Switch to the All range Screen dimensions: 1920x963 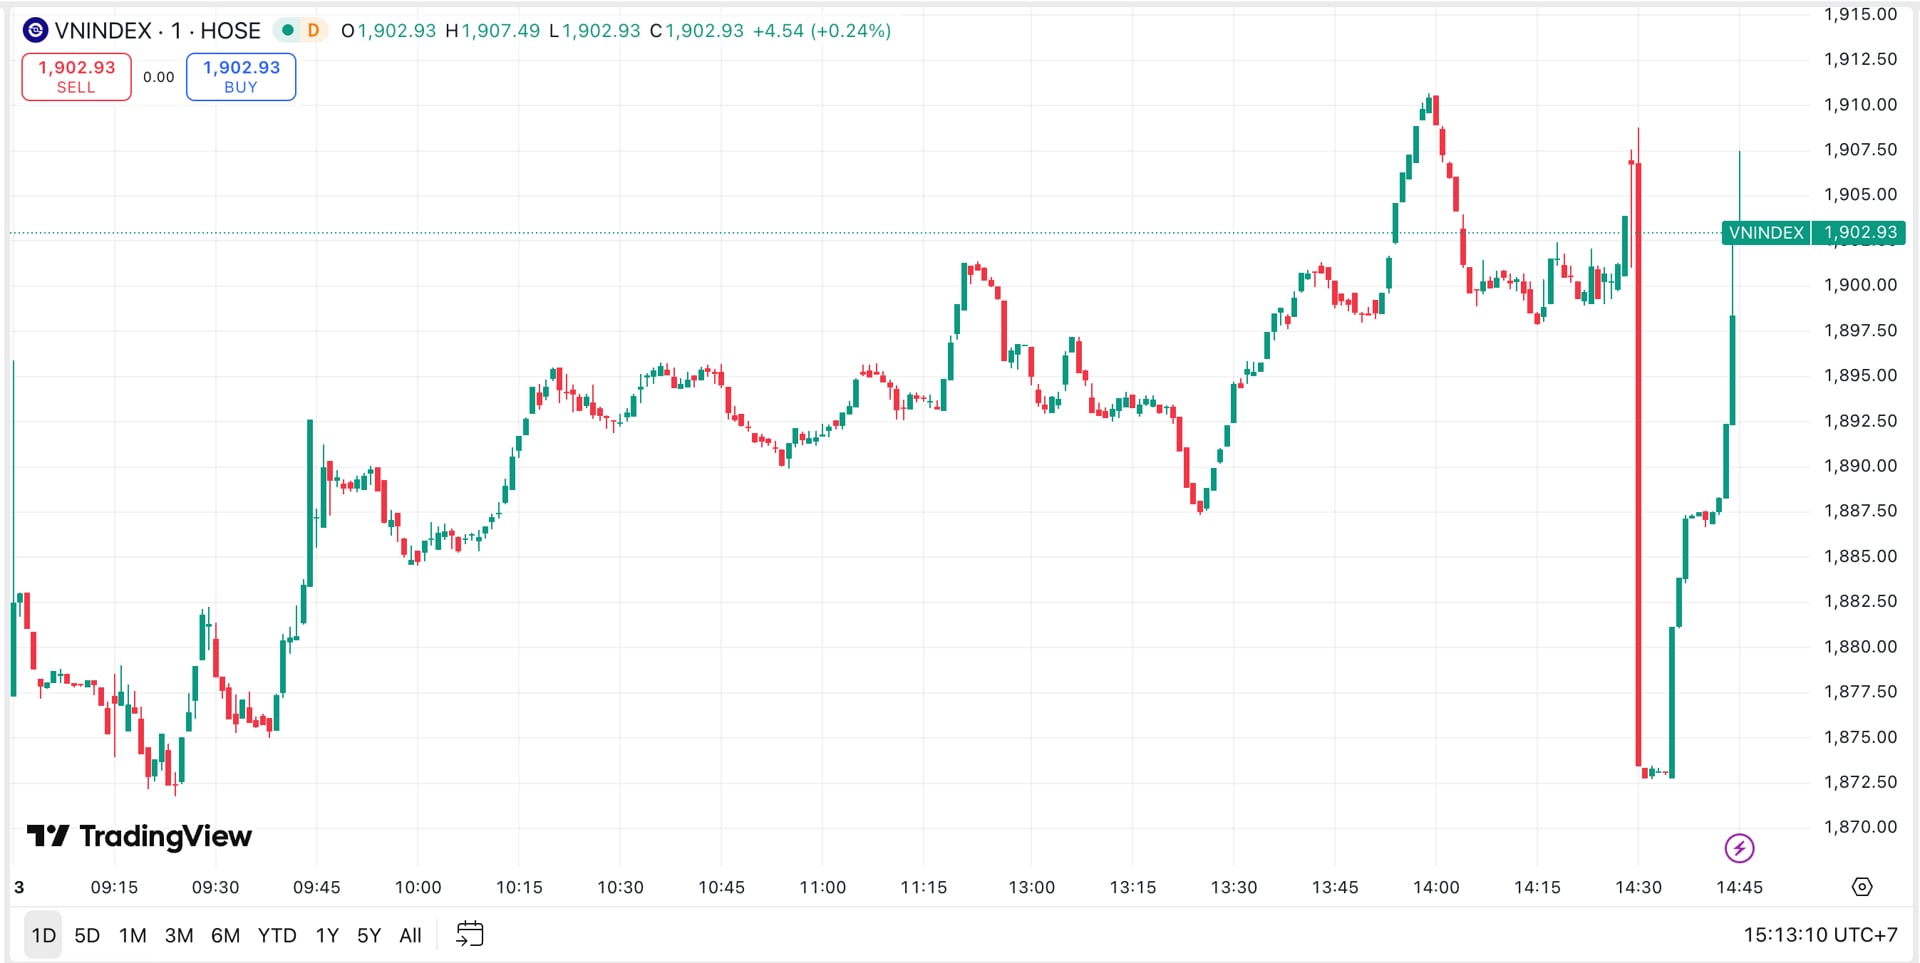[x=410, y=935]
